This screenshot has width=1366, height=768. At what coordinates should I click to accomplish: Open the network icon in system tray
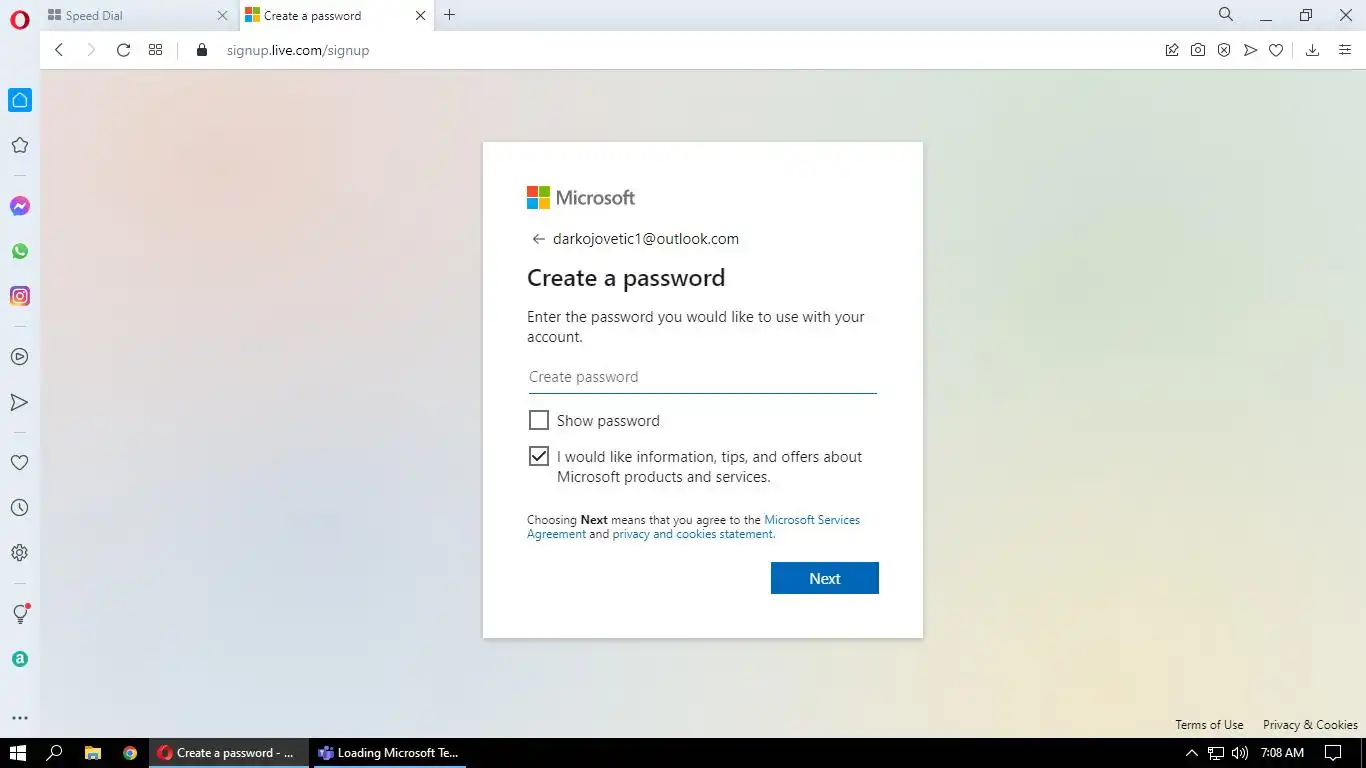1216,753
